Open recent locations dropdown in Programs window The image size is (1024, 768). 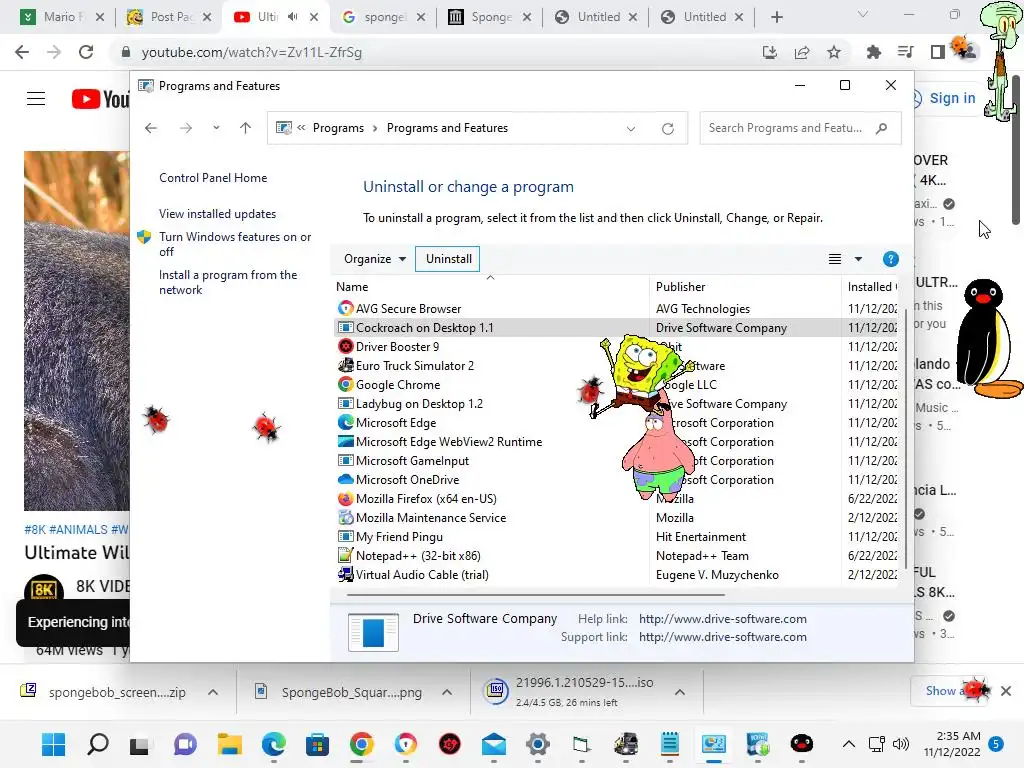[x=216, y=128]
